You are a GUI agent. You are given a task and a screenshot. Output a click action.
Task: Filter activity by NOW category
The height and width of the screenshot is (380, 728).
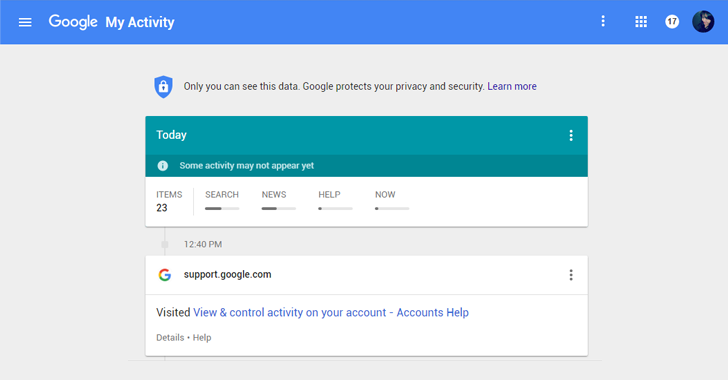[x=385, y=195]
